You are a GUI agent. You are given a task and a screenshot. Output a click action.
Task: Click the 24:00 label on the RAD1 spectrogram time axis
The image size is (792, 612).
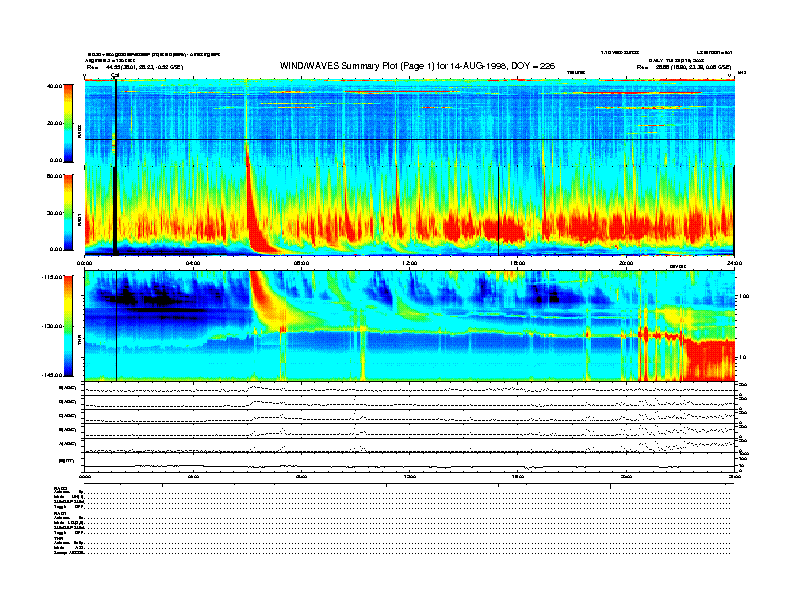734,263
